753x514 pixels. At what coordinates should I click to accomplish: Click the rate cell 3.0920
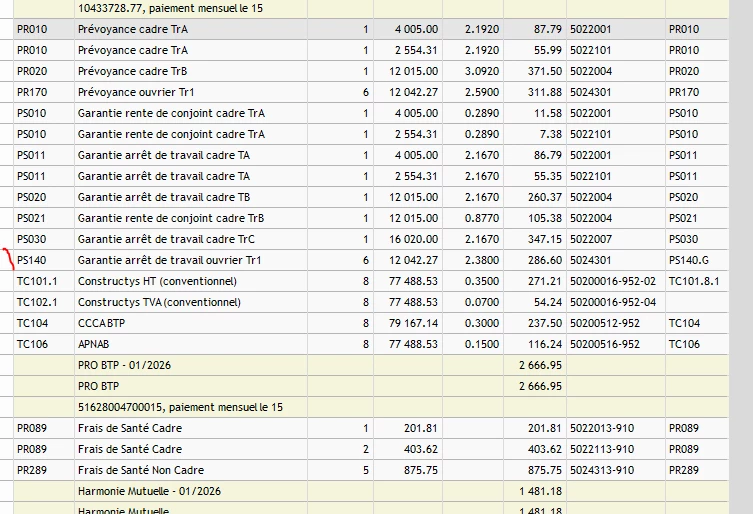click(x=473, y=71)
